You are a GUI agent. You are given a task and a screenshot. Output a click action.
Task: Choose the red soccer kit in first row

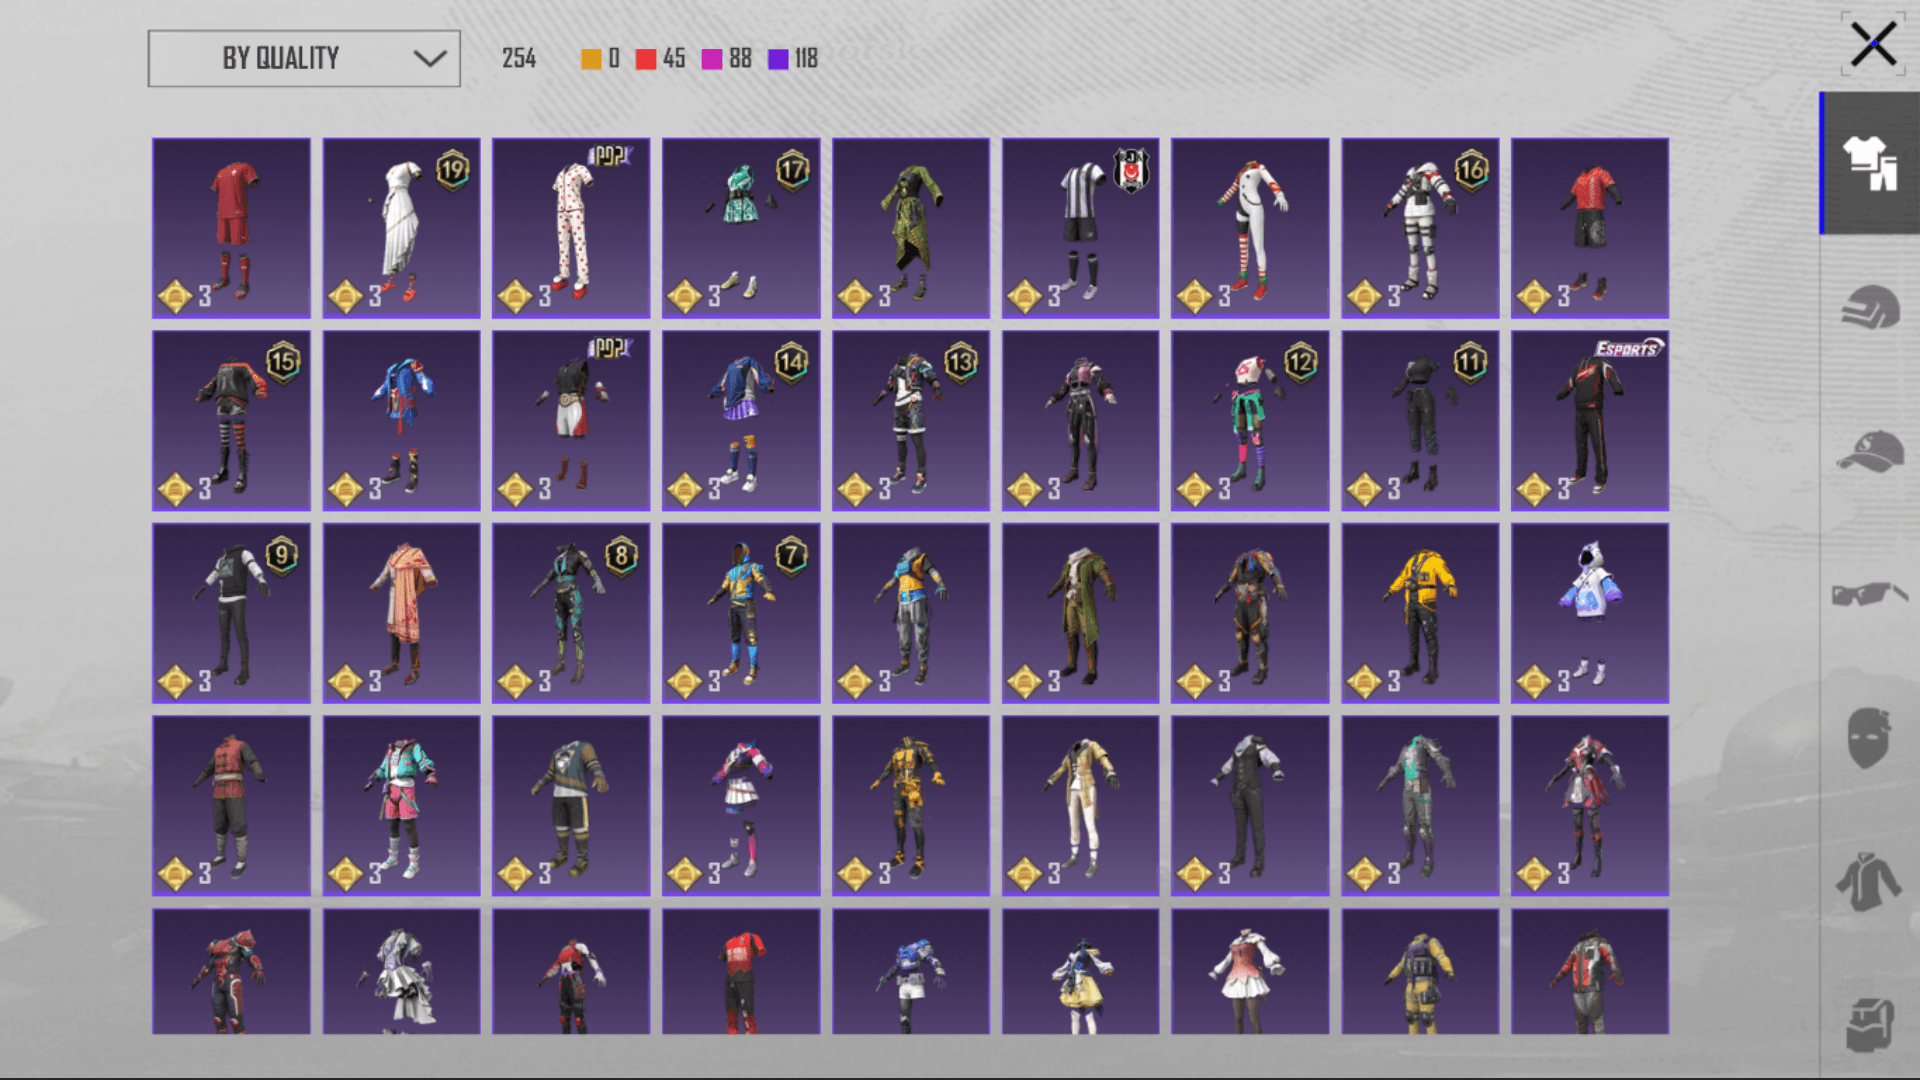(231, 228)
